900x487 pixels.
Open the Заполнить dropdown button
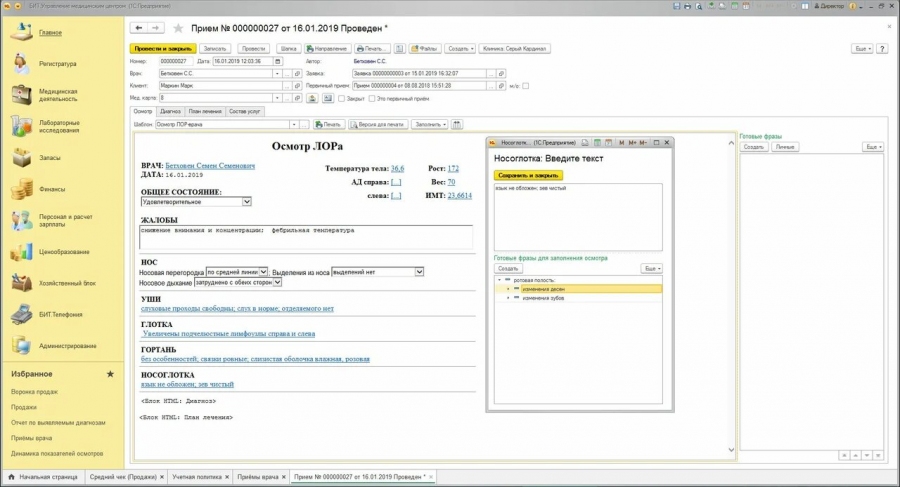pyautogui.click(x=429, y=124)
